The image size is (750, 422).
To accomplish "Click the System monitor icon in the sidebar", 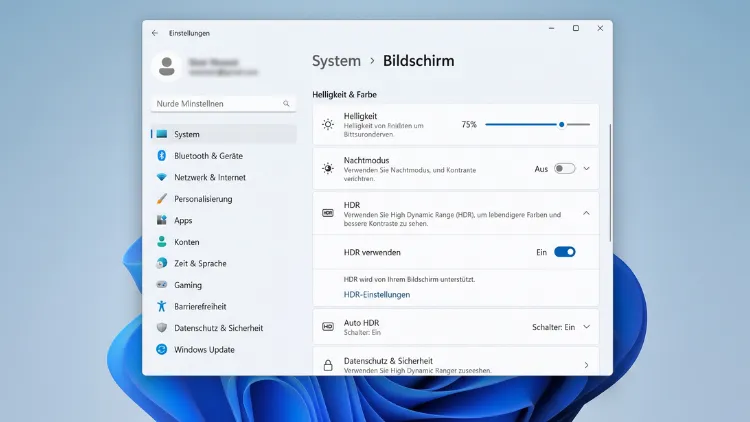I will pos(162,134).
